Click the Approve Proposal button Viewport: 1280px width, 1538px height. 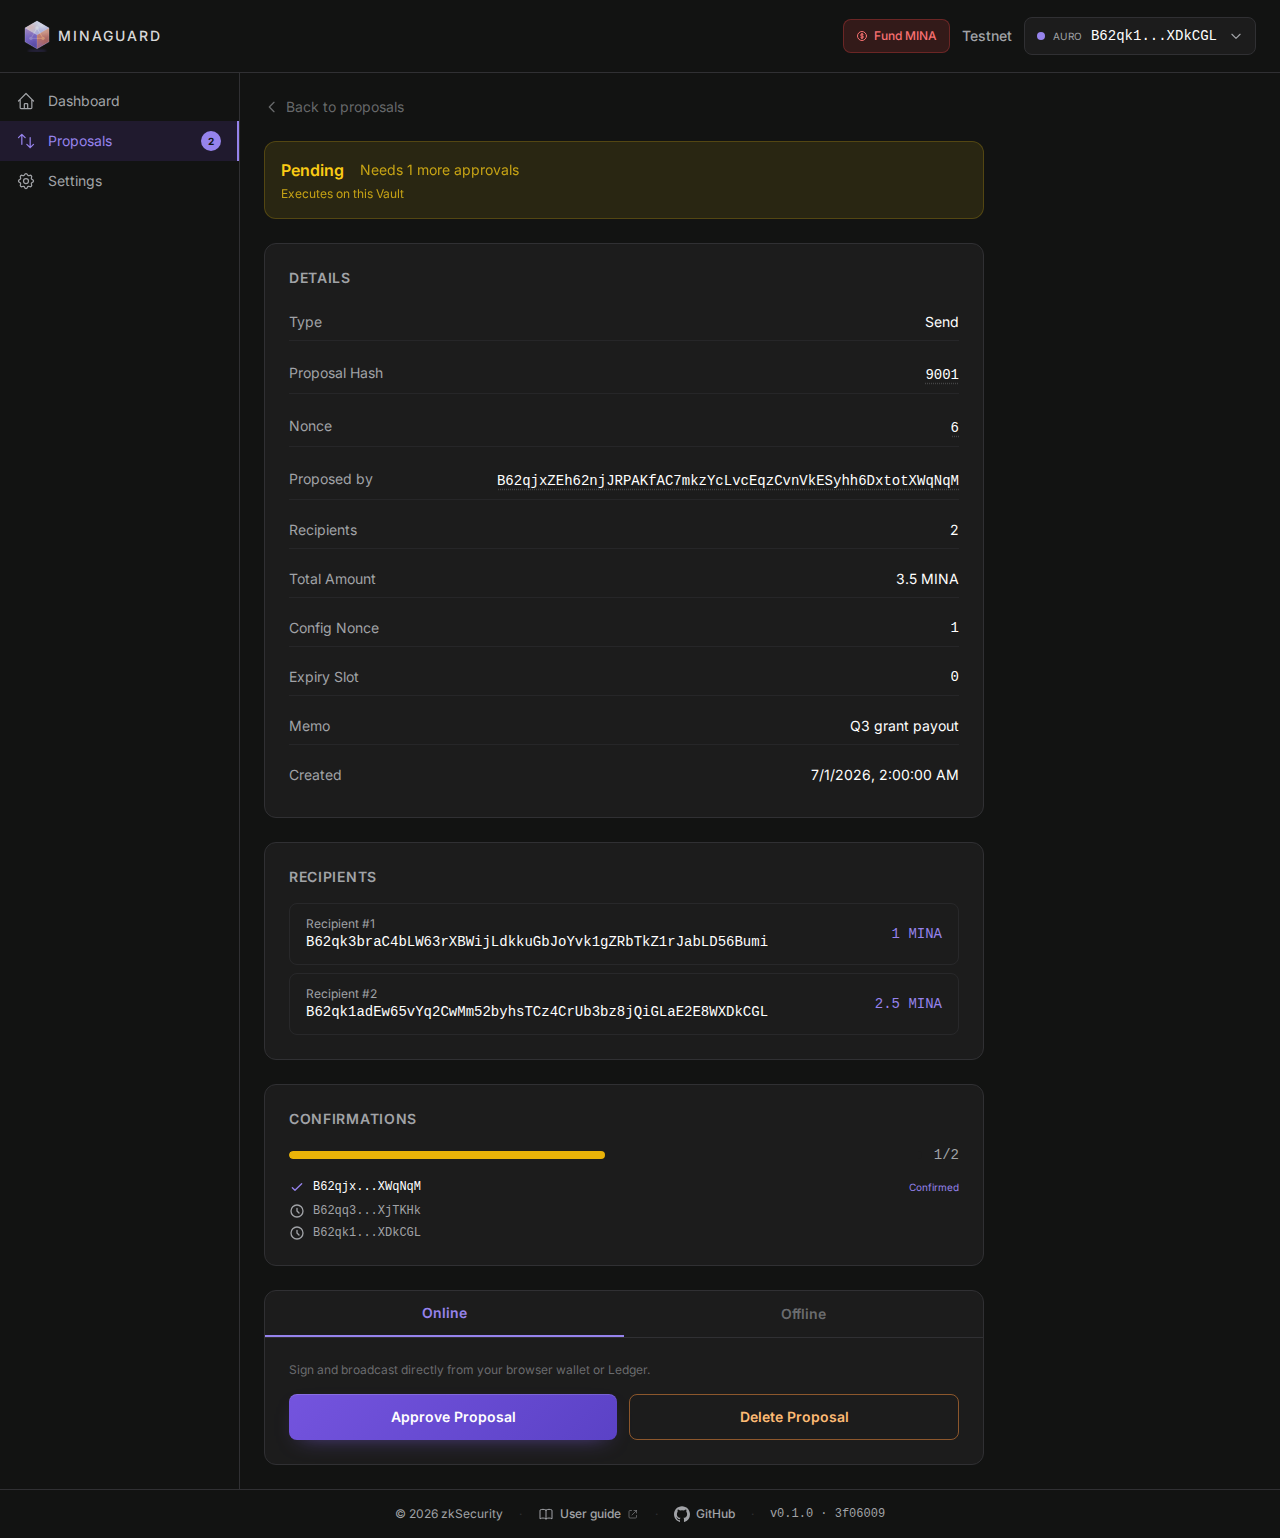pyautogui.click(x=453, y=1417)
